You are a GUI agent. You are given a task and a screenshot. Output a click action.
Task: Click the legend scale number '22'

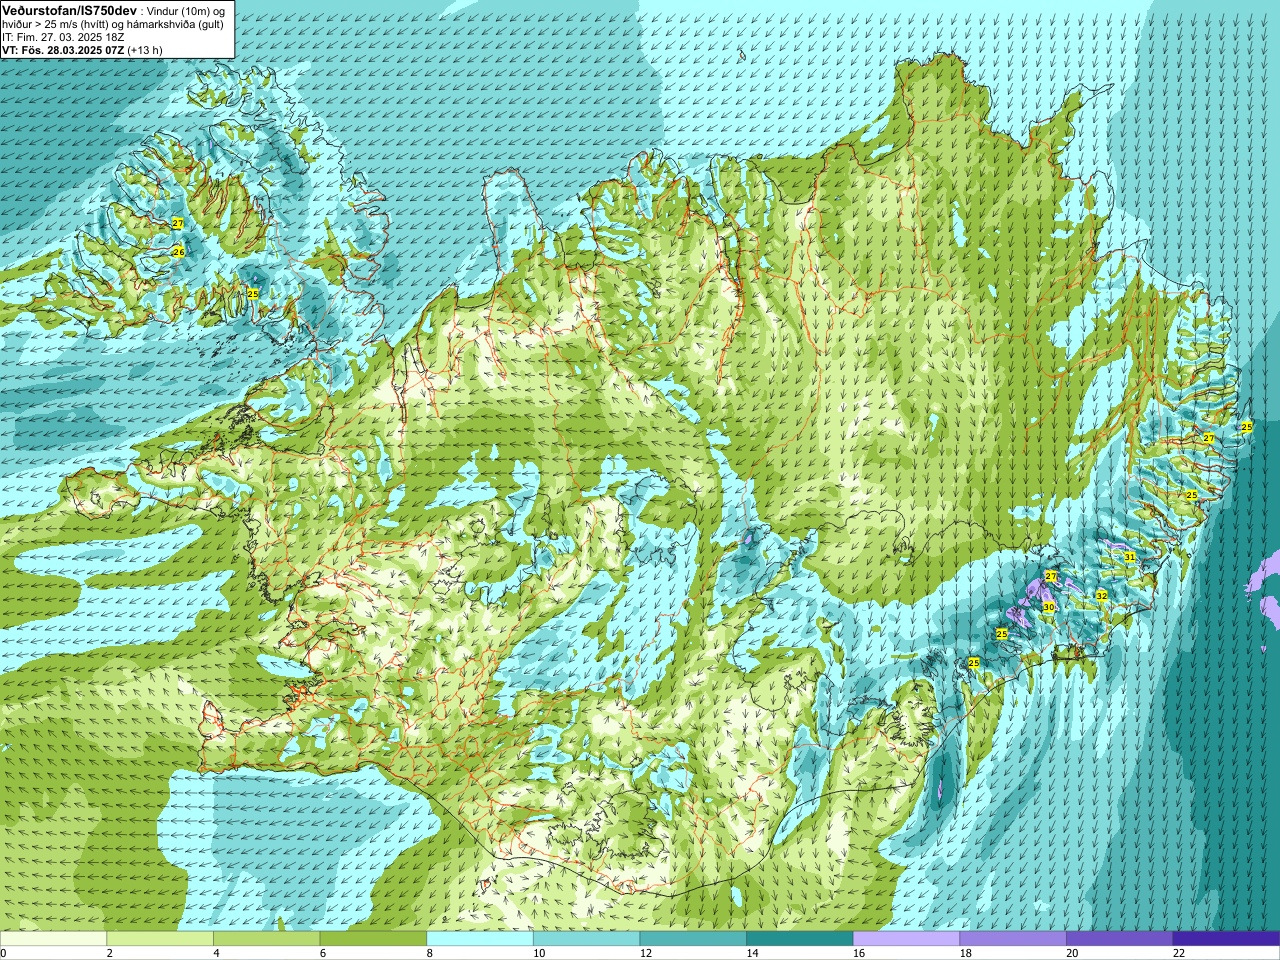(1179, 953)
